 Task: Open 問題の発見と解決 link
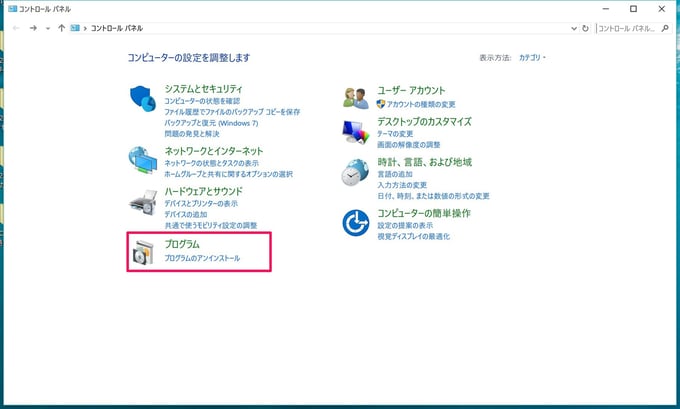pos(192,134)
